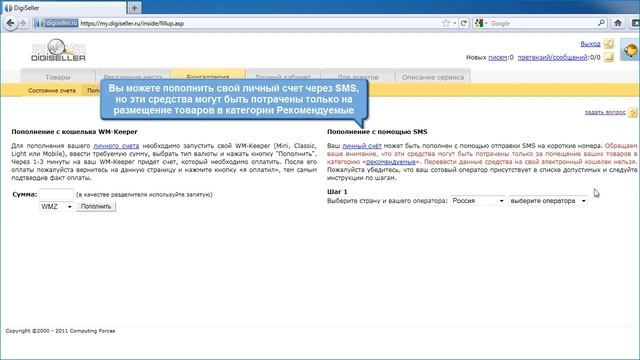Click the Copyright Computing Forces footer text

coord(60,331)
